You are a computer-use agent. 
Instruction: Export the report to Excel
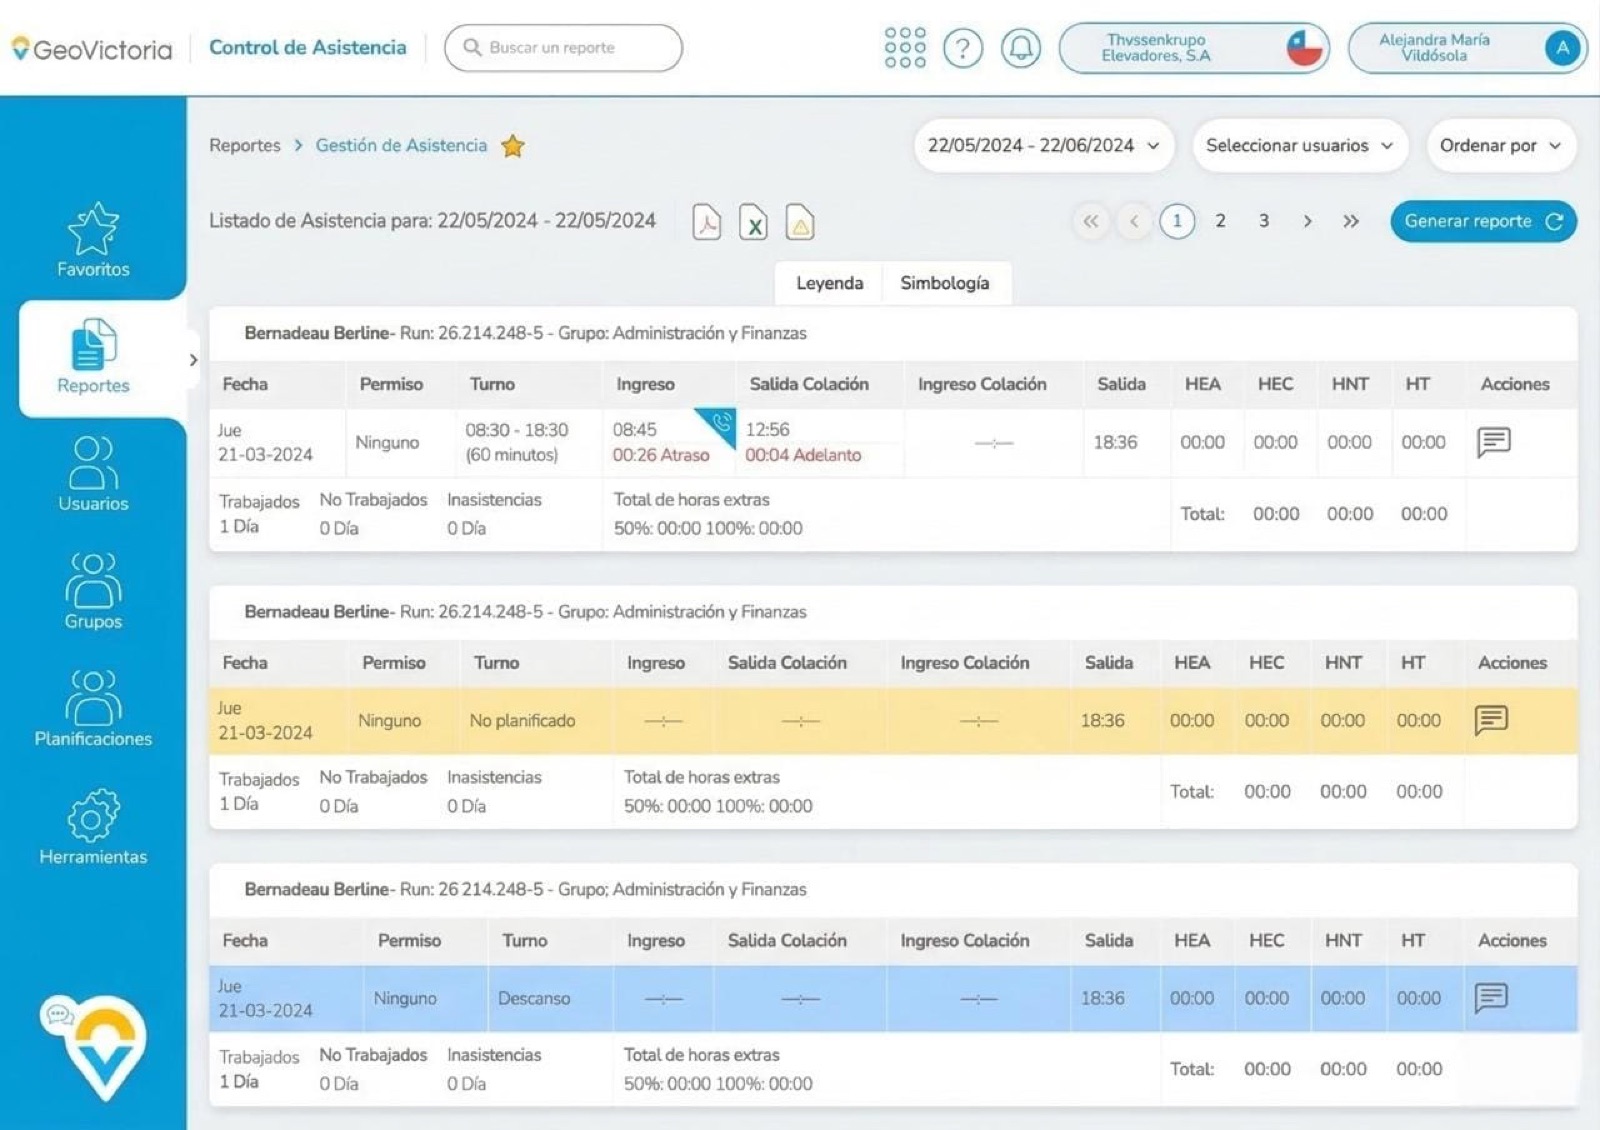point(753,221)
